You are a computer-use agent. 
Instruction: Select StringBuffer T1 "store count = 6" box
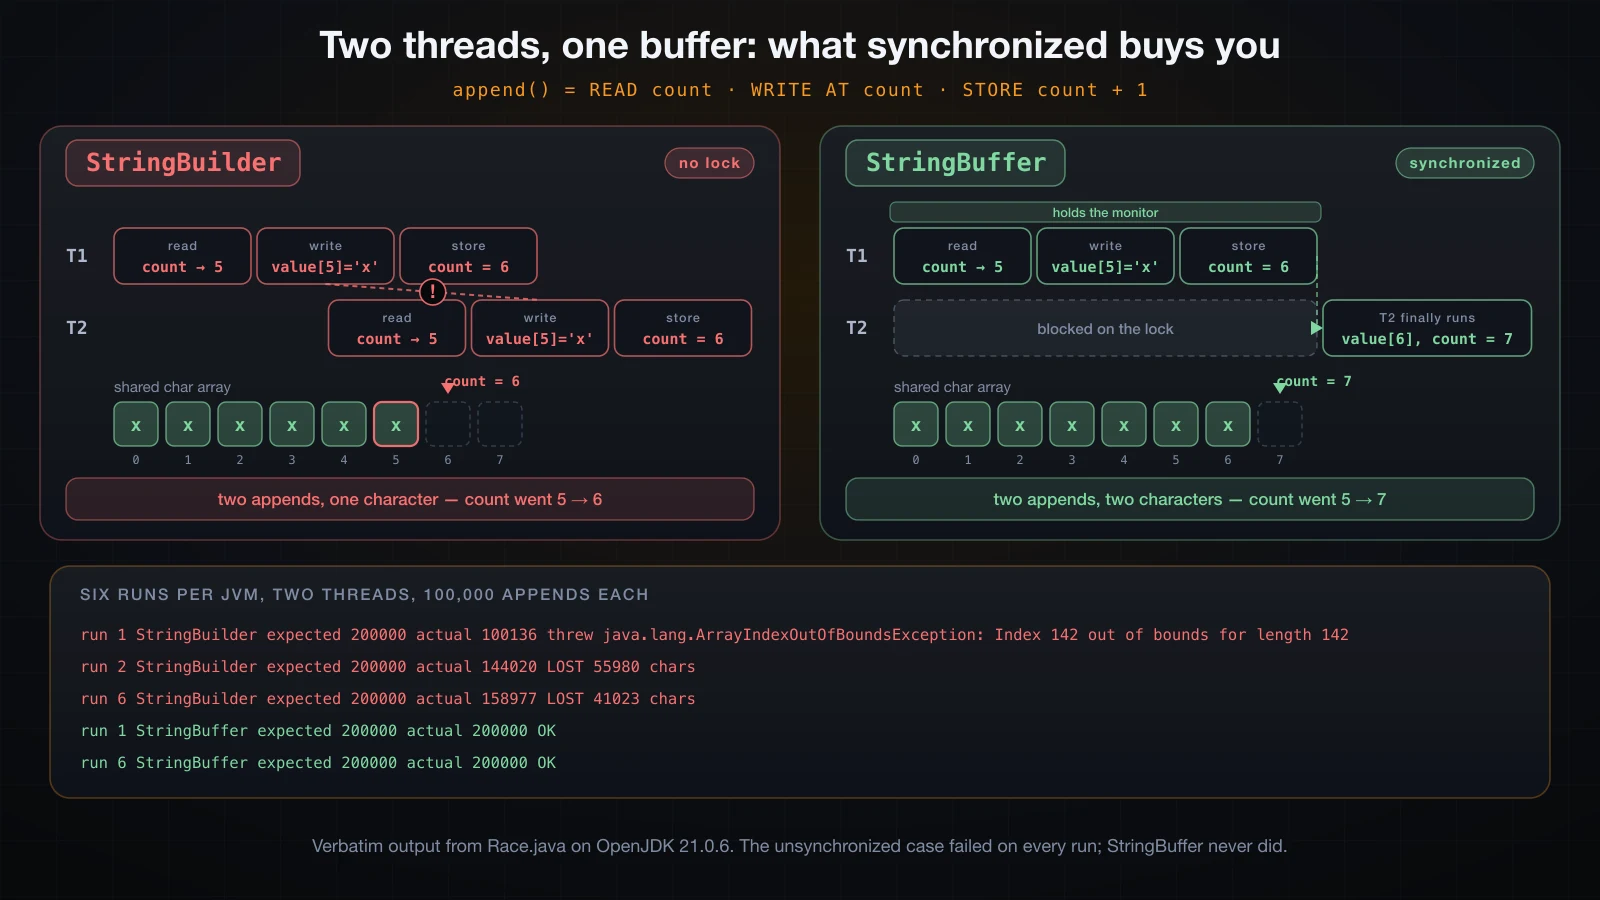point(1248,256)
